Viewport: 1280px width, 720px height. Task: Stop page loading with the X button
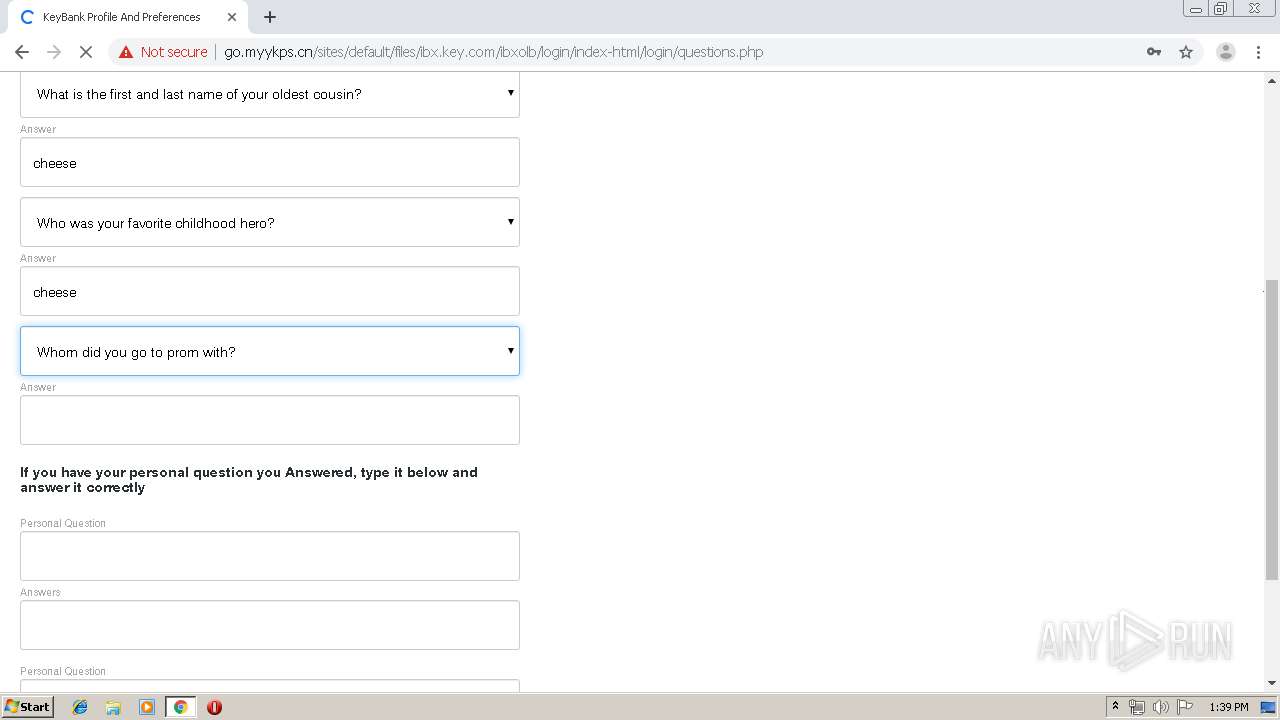(x=86, y=52)
